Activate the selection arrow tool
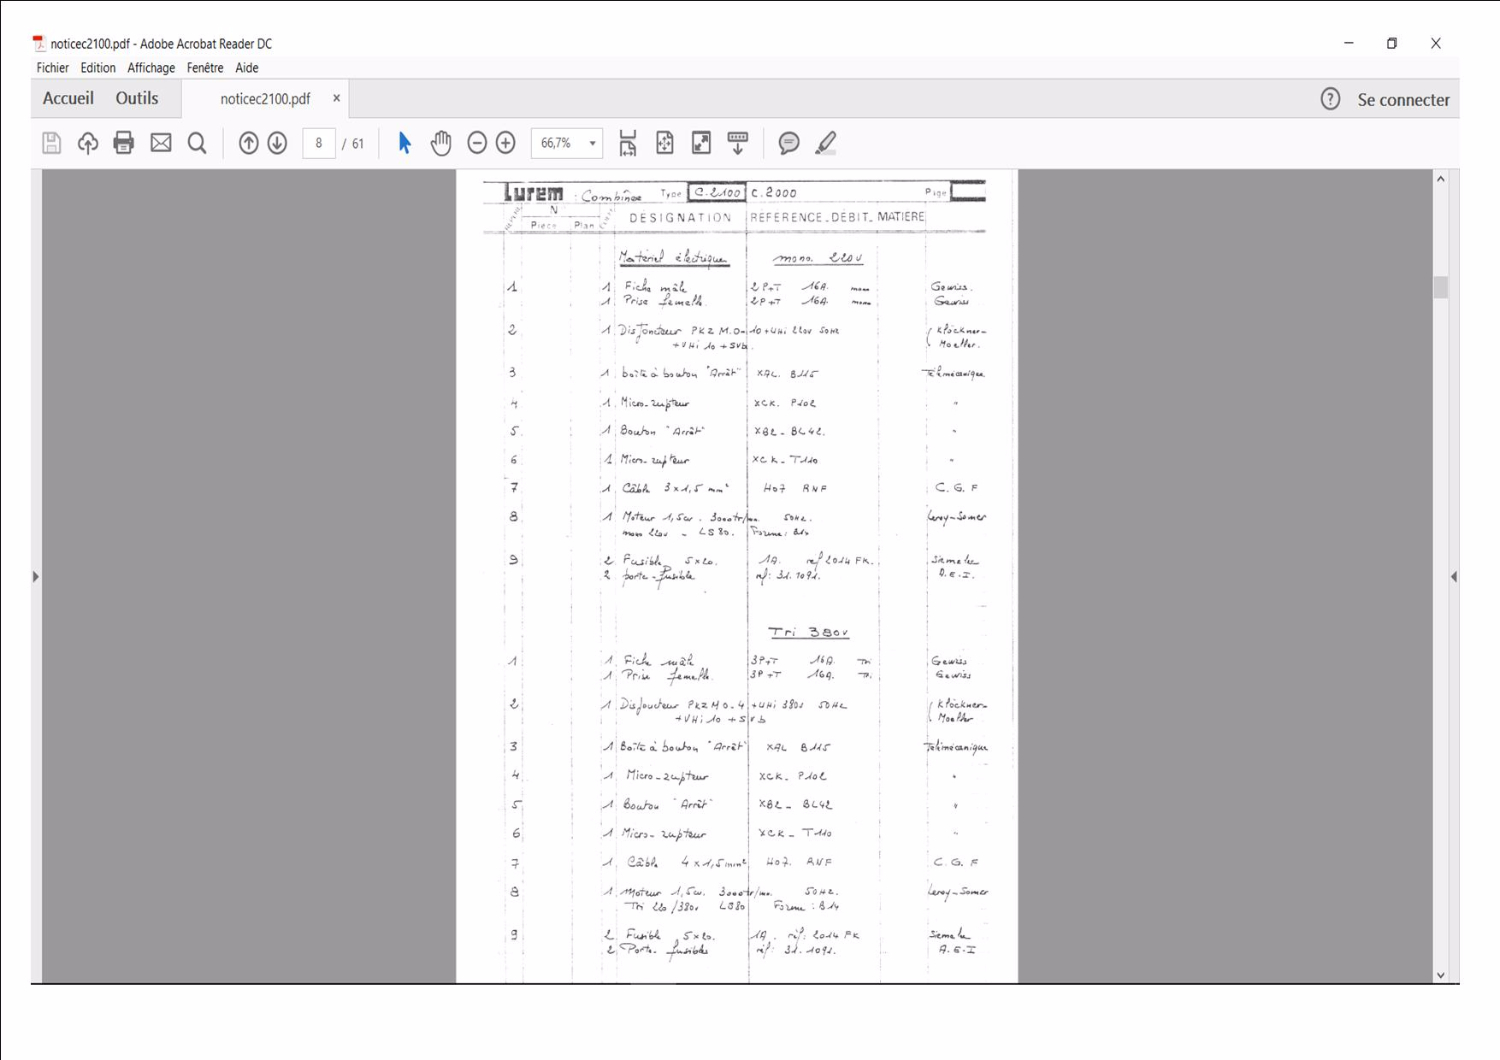Screen dimensions: 1500x1060 [405, 143]
